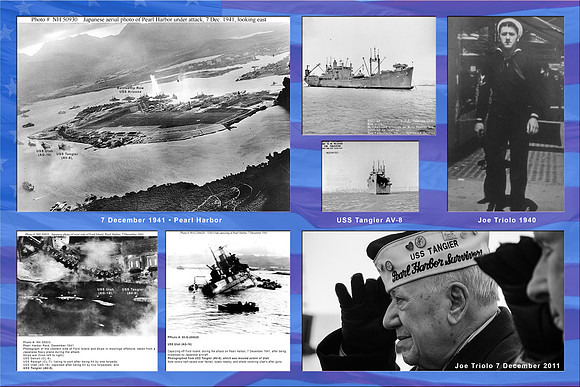The height and width of the screenshot is (387, 580).
Task: Click the Pearl Harbor aerial attack photo
Action: pos(154,114)
